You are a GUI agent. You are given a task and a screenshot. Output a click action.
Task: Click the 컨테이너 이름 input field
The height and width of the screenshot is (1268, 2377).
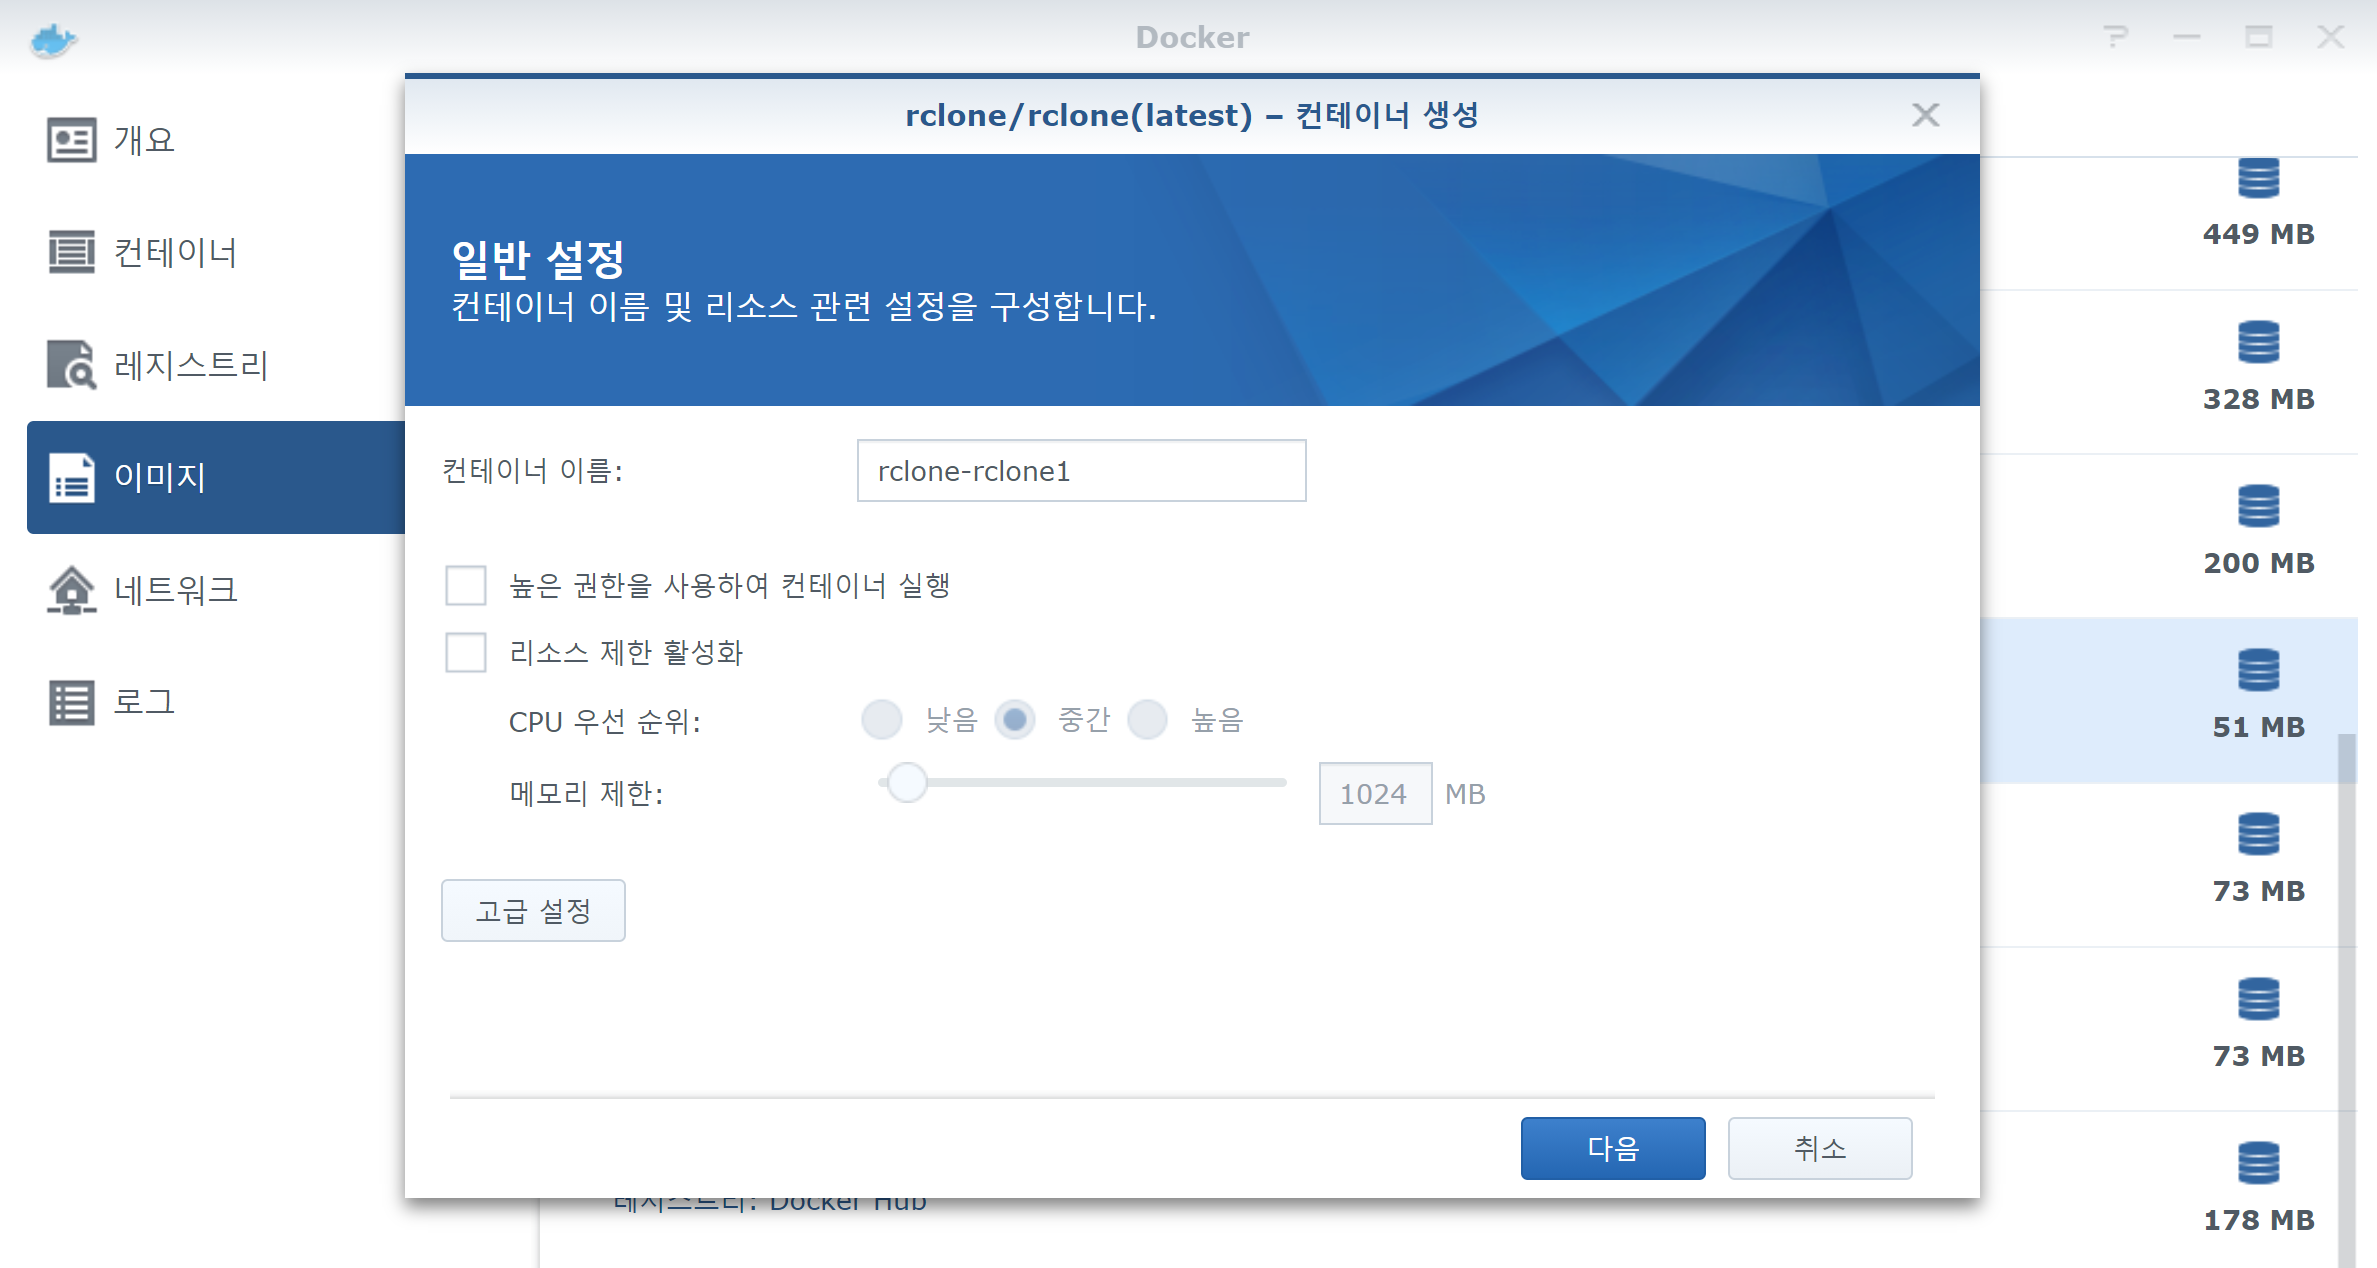(x=1081, y=471)
